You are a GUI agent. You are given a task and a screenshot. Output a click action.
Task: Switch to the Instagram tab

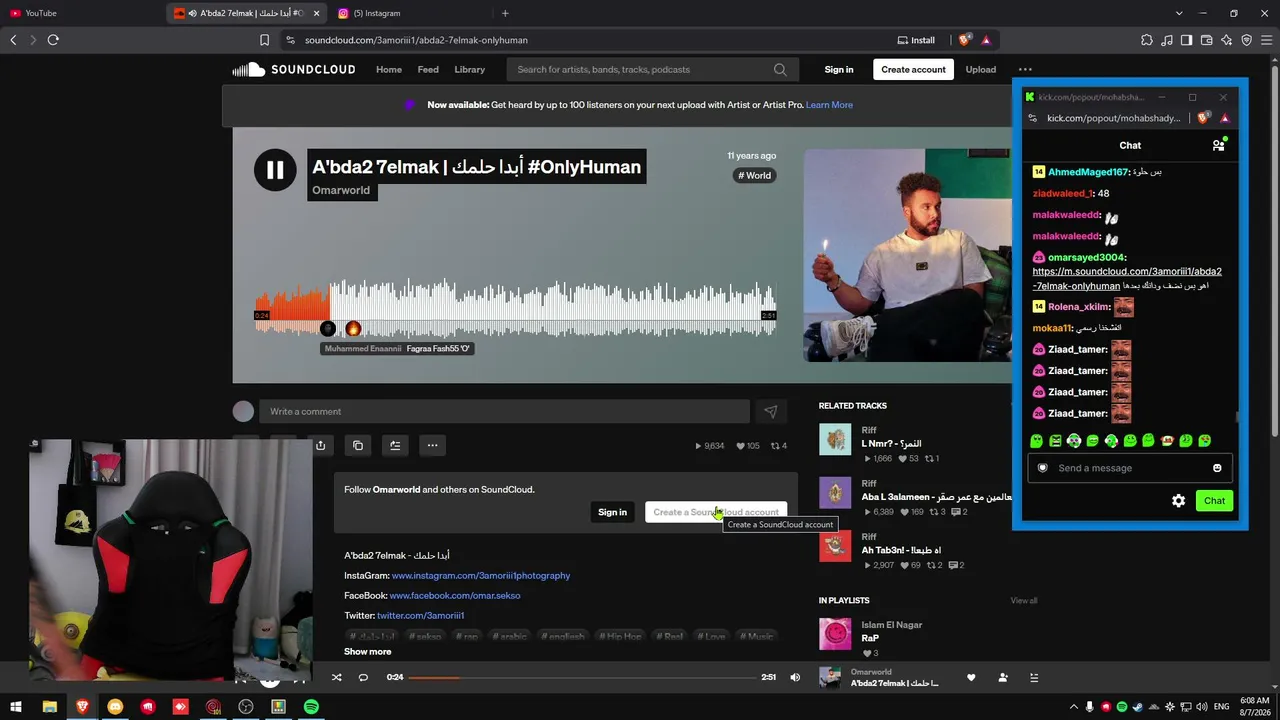(x=410, y=13)
